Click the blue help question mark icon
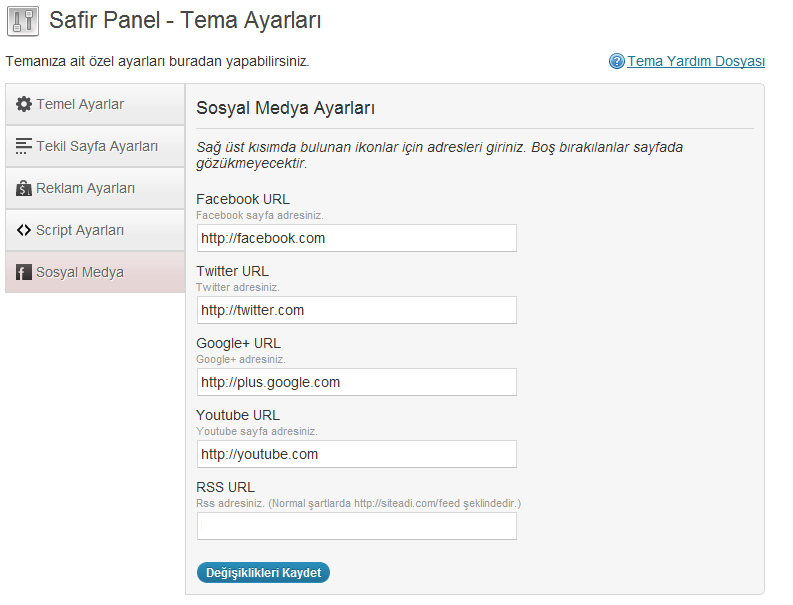This screenshot has width=793, height=605. coord(616,61)
